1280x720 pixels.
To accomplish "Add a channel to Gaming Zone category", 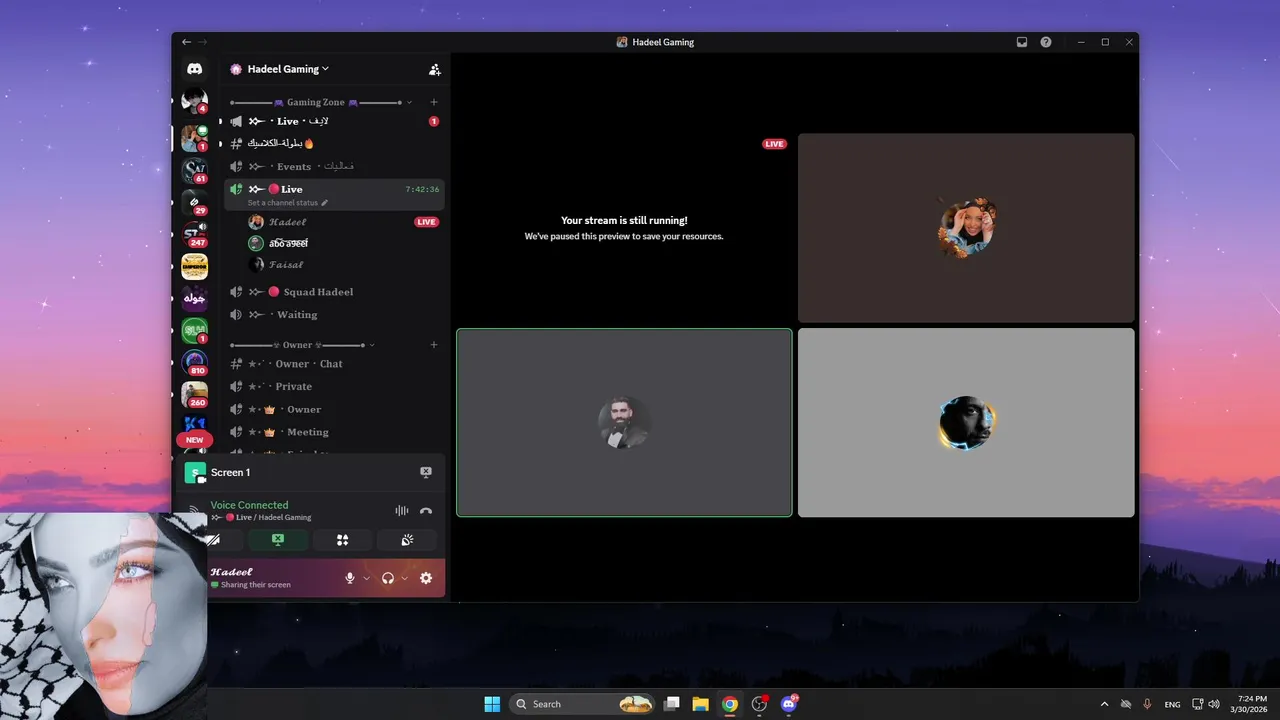I will click(433, 102).
